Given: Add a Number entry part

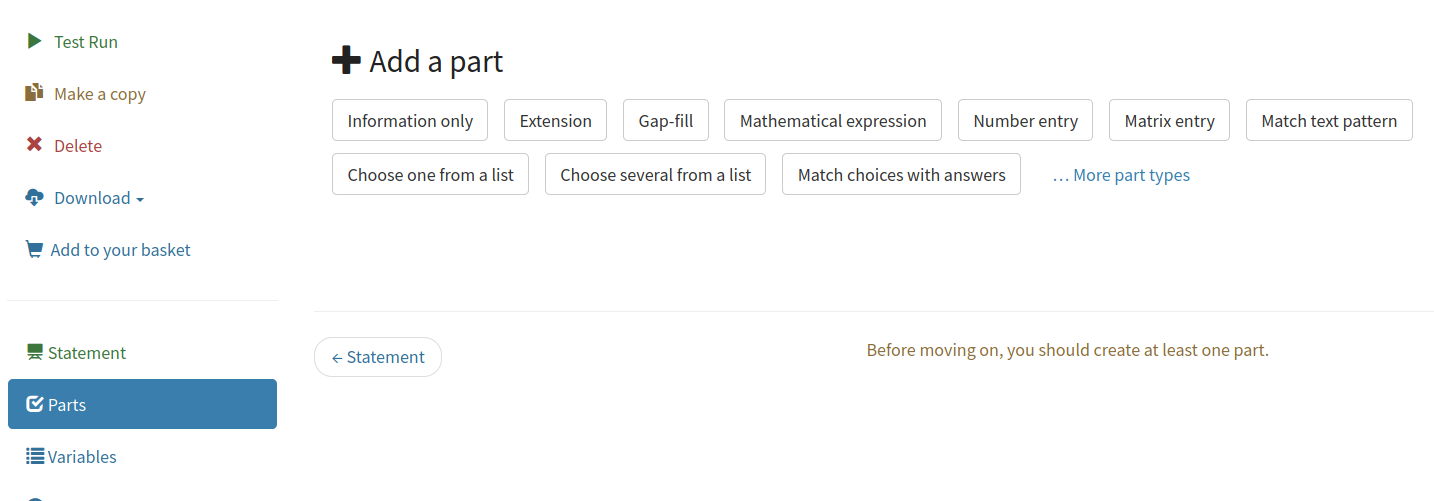Looking at the screenshot, I should pyautogui.click(x=1025, y=121).
